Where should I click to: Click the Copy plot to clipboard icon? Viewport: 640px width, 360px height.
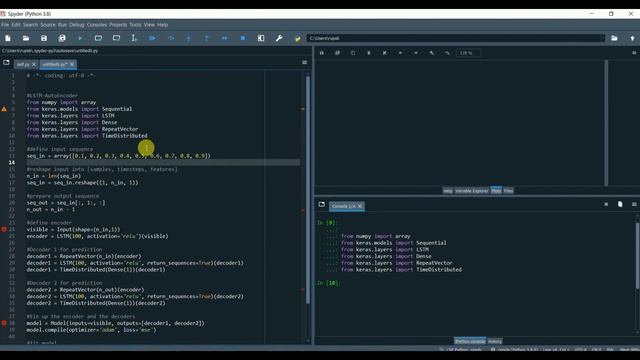click(353, 53)
